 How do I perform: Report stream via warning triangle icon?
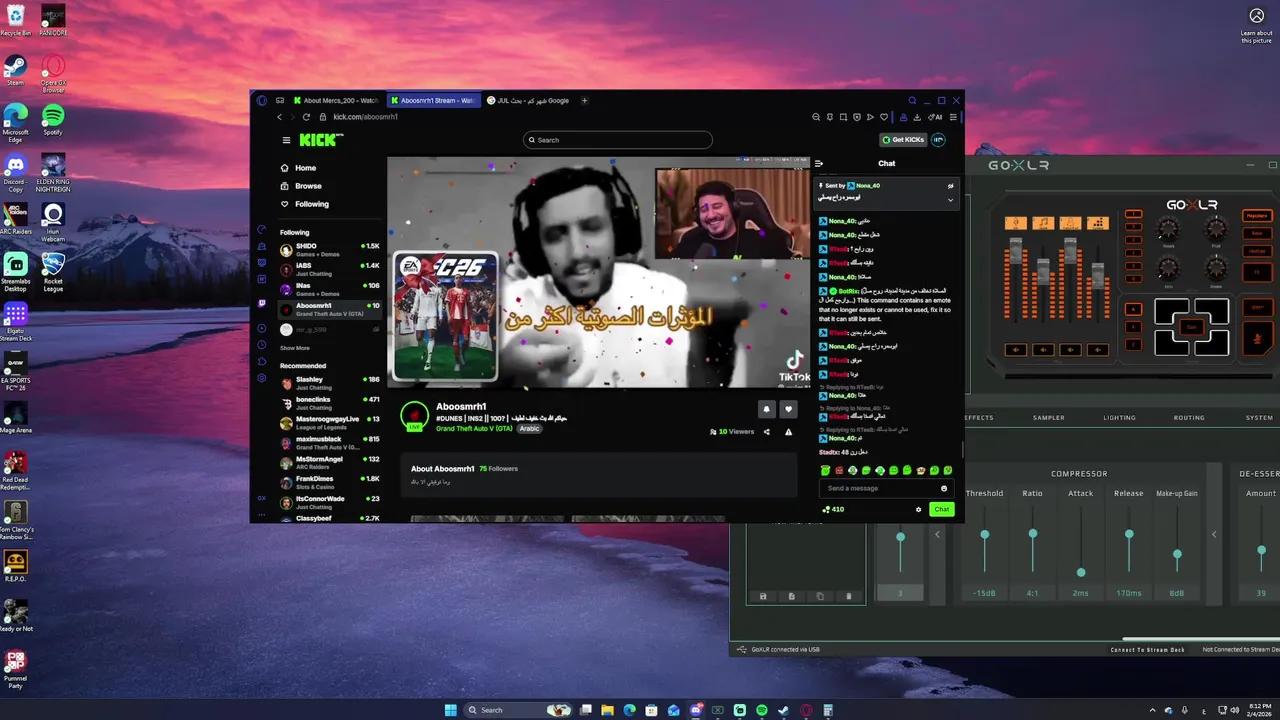[788, 432]
